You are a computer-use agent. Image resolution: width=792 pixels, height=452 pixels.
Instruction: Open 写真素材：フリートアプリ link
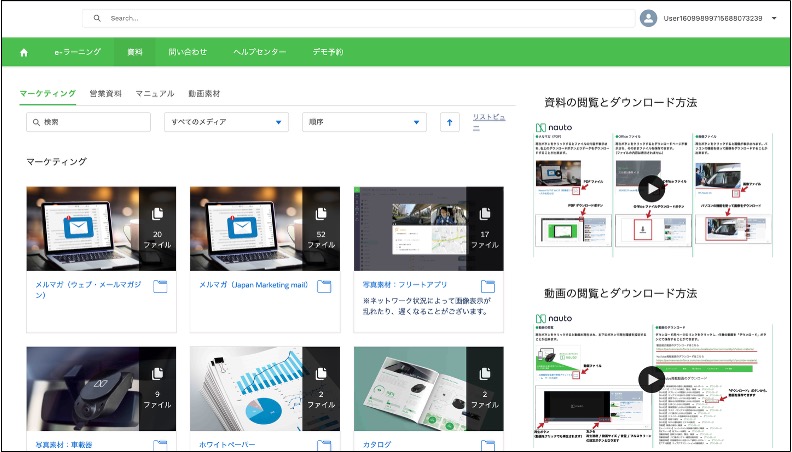coord(405,285)
